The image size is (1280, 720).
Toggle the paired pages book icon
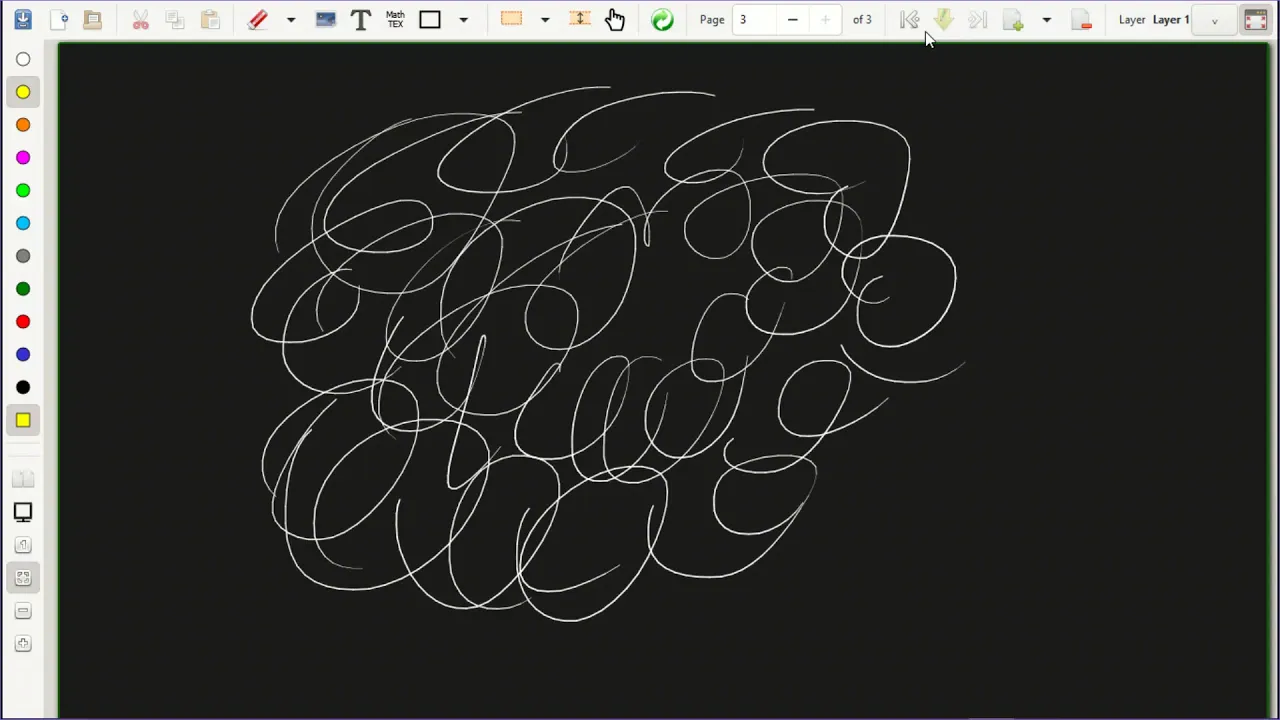click(23, 480)
